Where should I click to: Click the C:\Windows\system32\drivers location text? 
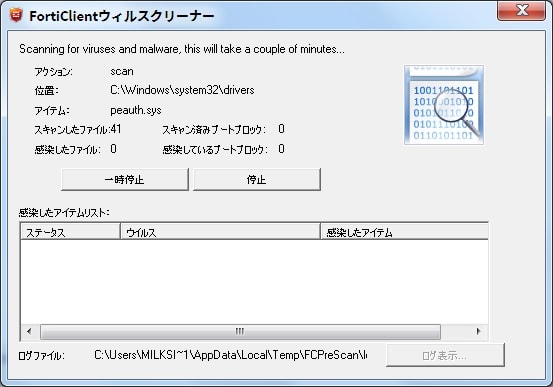pyautogui.click(x=182, y=90)
